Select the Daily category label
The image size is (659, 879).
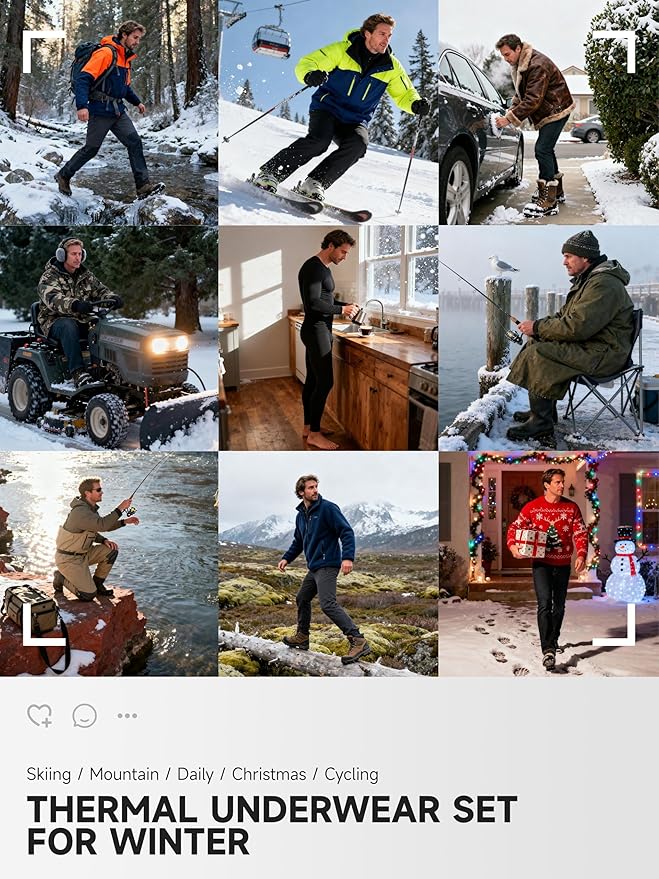tap(195, 775)
